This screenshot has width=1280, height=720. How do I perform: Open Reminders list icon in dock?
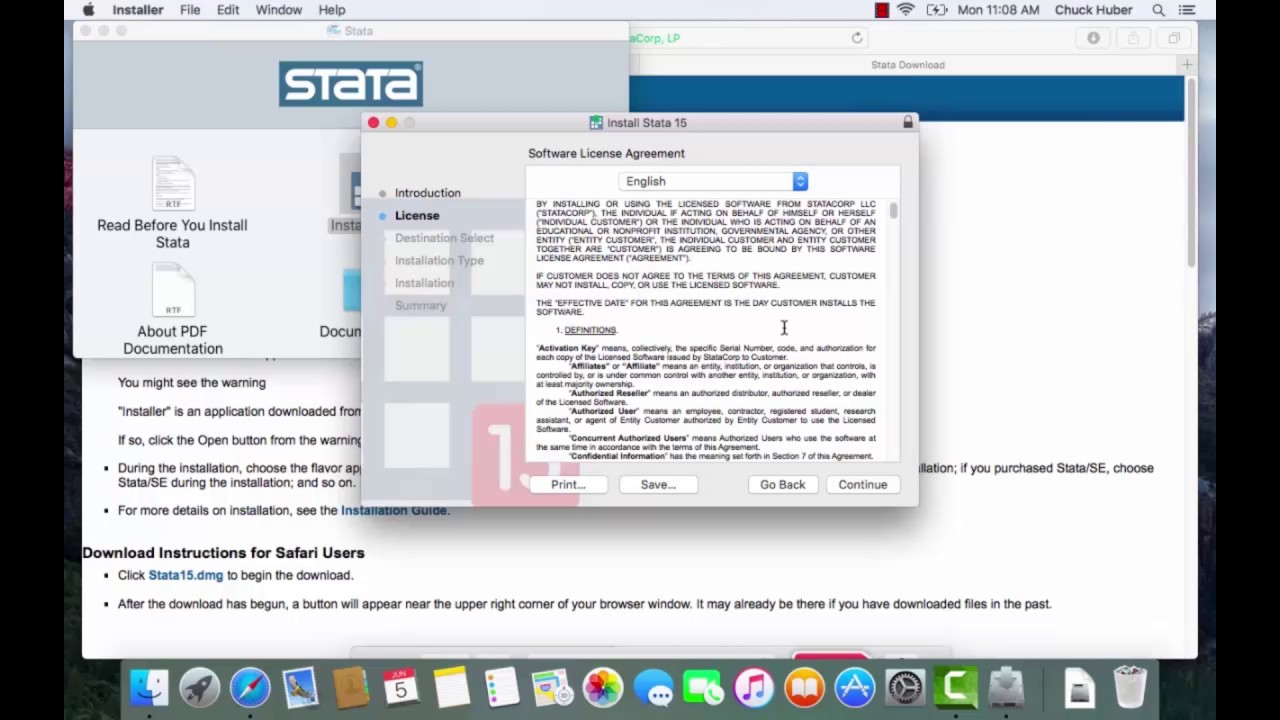point(502,688)
